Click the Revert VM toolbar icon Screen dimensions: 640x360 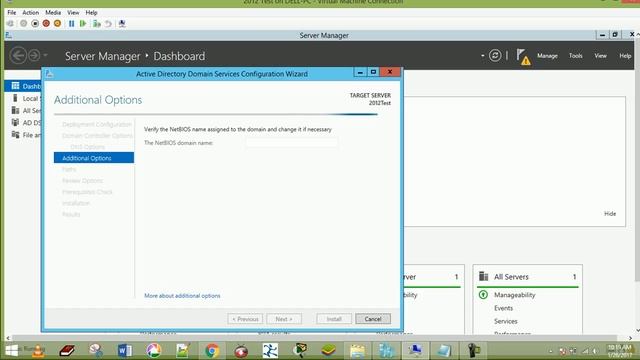click(x=108, y=24)
